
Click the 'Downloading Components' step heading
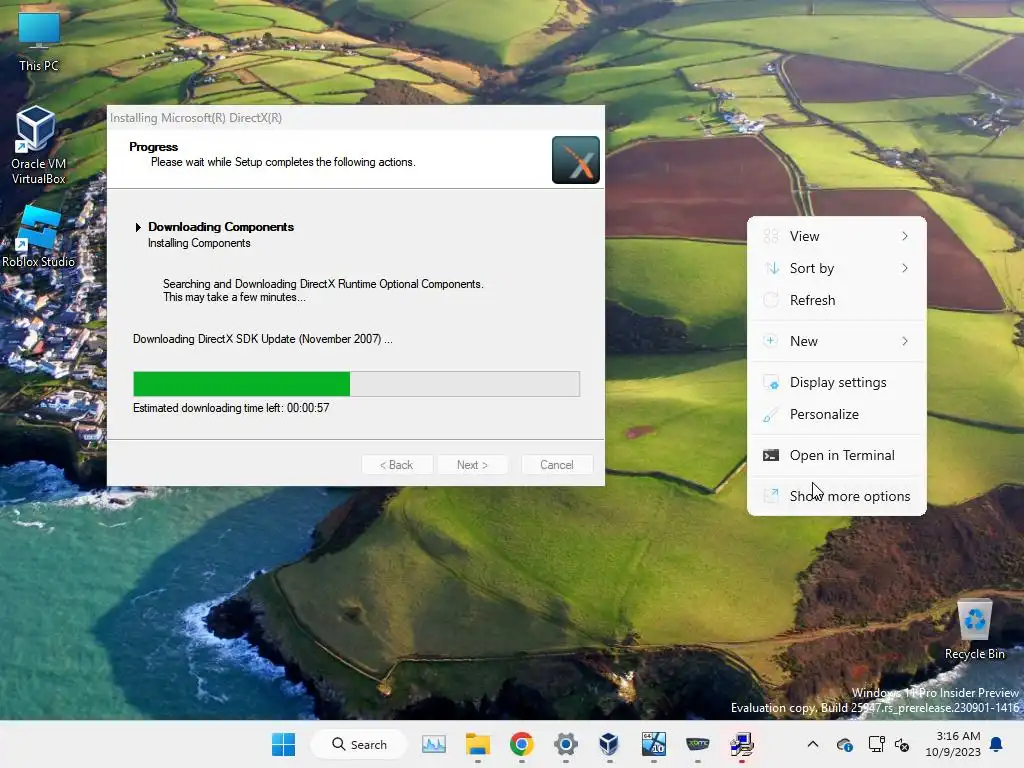point(221,227)
